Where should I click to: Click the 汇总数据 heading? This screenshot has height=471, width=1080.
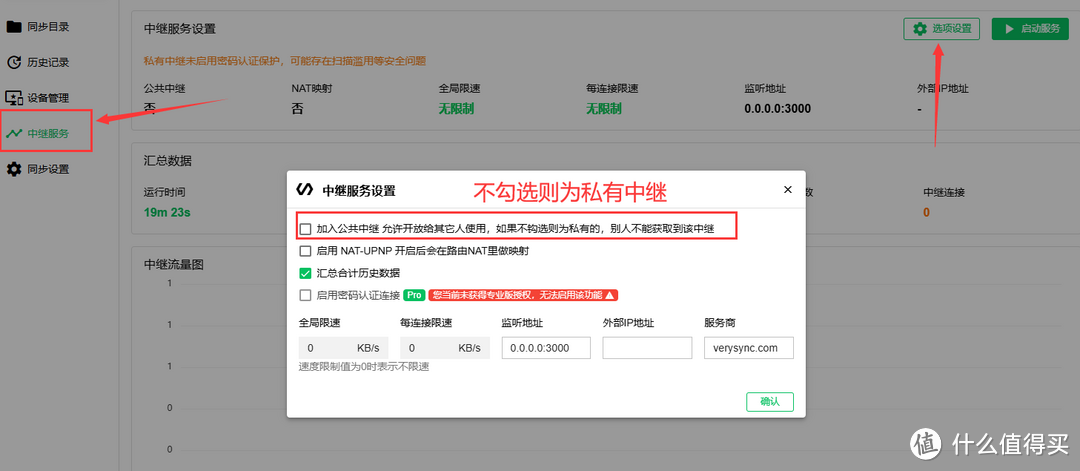tap(168, 160)
